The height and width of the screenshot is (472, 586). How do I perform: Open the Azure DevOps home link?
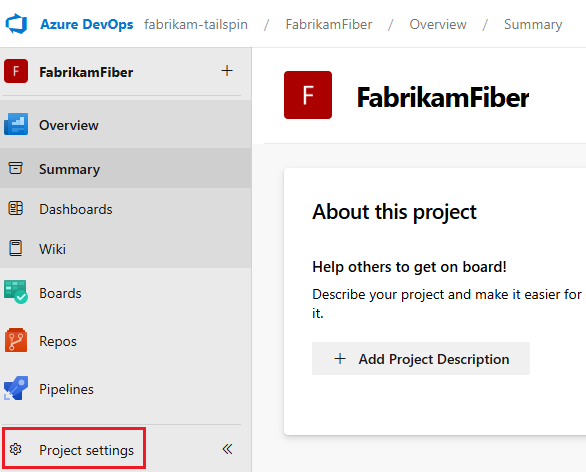point(87,24)
